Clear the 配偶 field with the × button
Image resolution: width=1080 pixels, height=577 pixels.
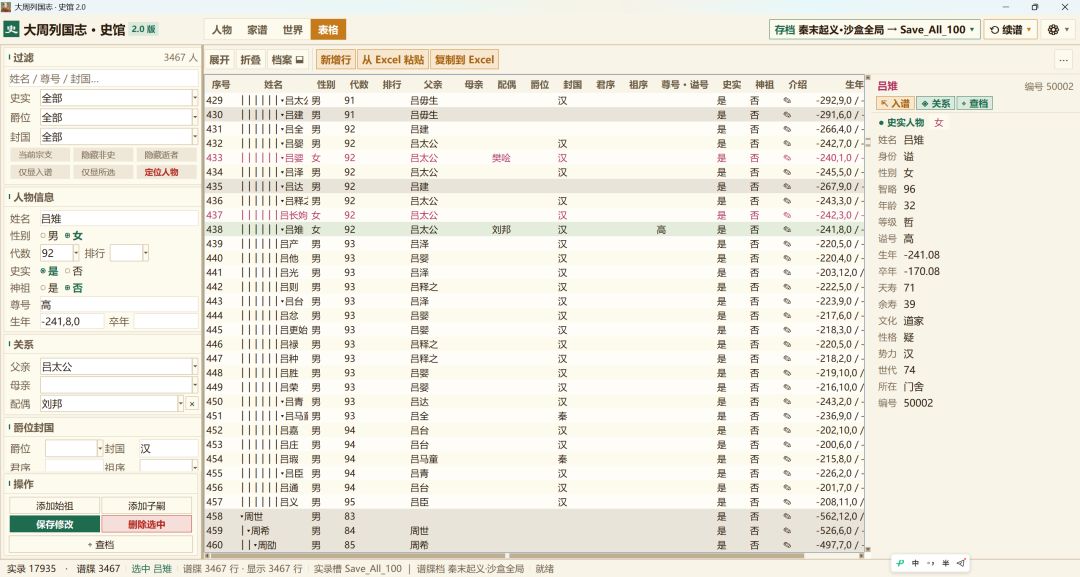pyautogui.click(x=192, y=404)
